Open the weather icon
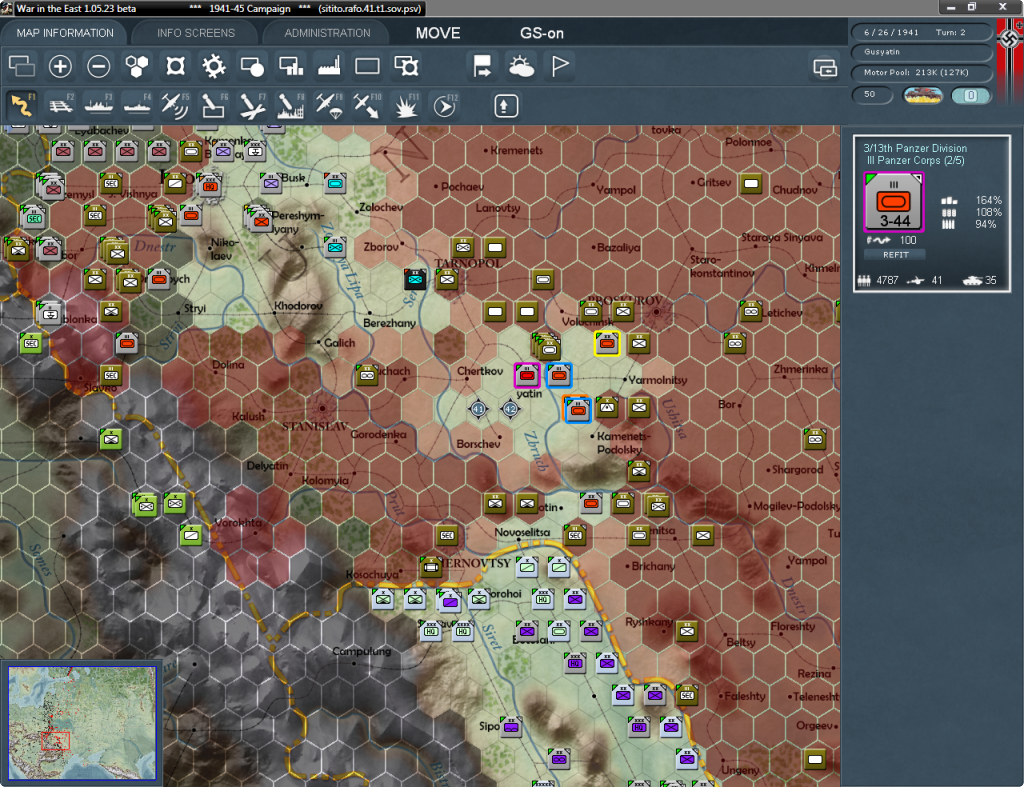 pyautogui.click(x=521, y=66)
